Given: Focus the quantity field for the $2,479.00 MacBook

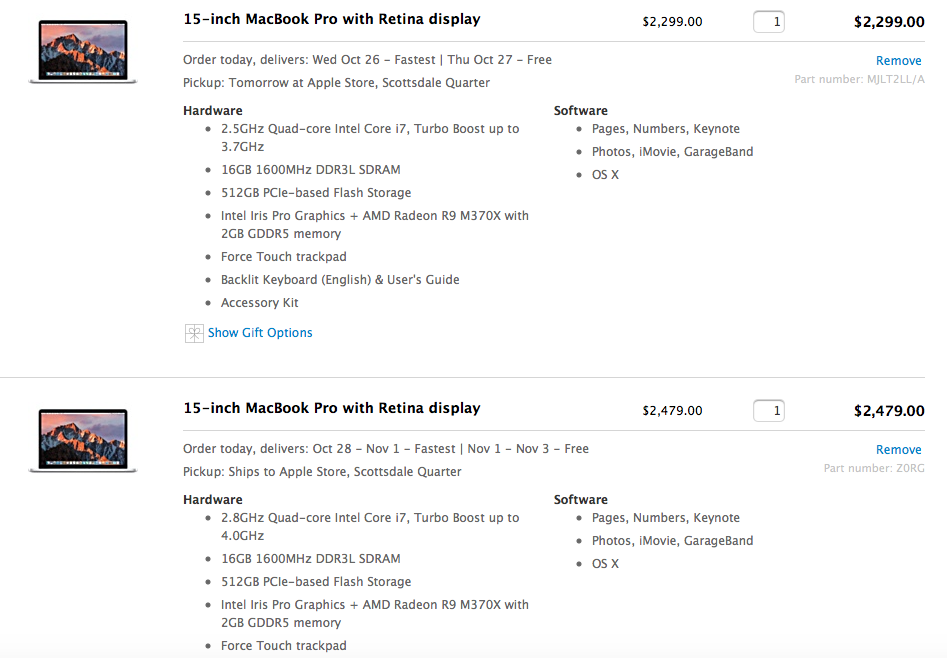Looking at the screenshot, I should click(768, 410).
